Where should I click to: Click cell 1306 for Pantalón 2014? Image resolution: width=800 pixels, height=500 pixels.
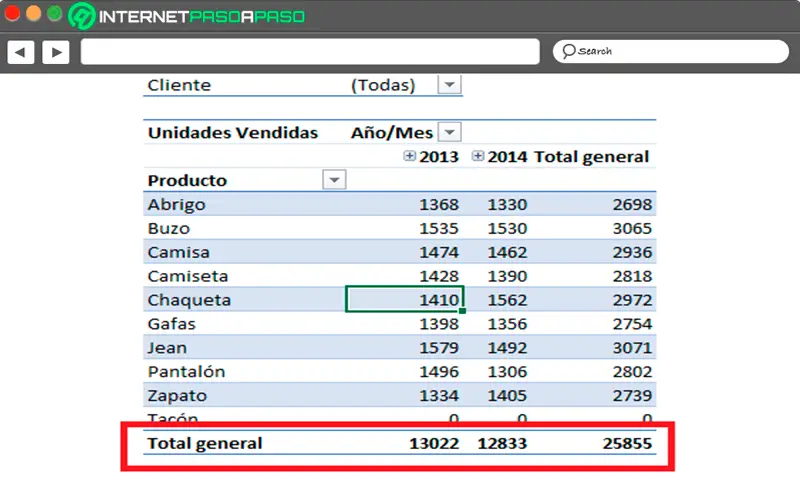pyautogui.click(x=507, y=372)
